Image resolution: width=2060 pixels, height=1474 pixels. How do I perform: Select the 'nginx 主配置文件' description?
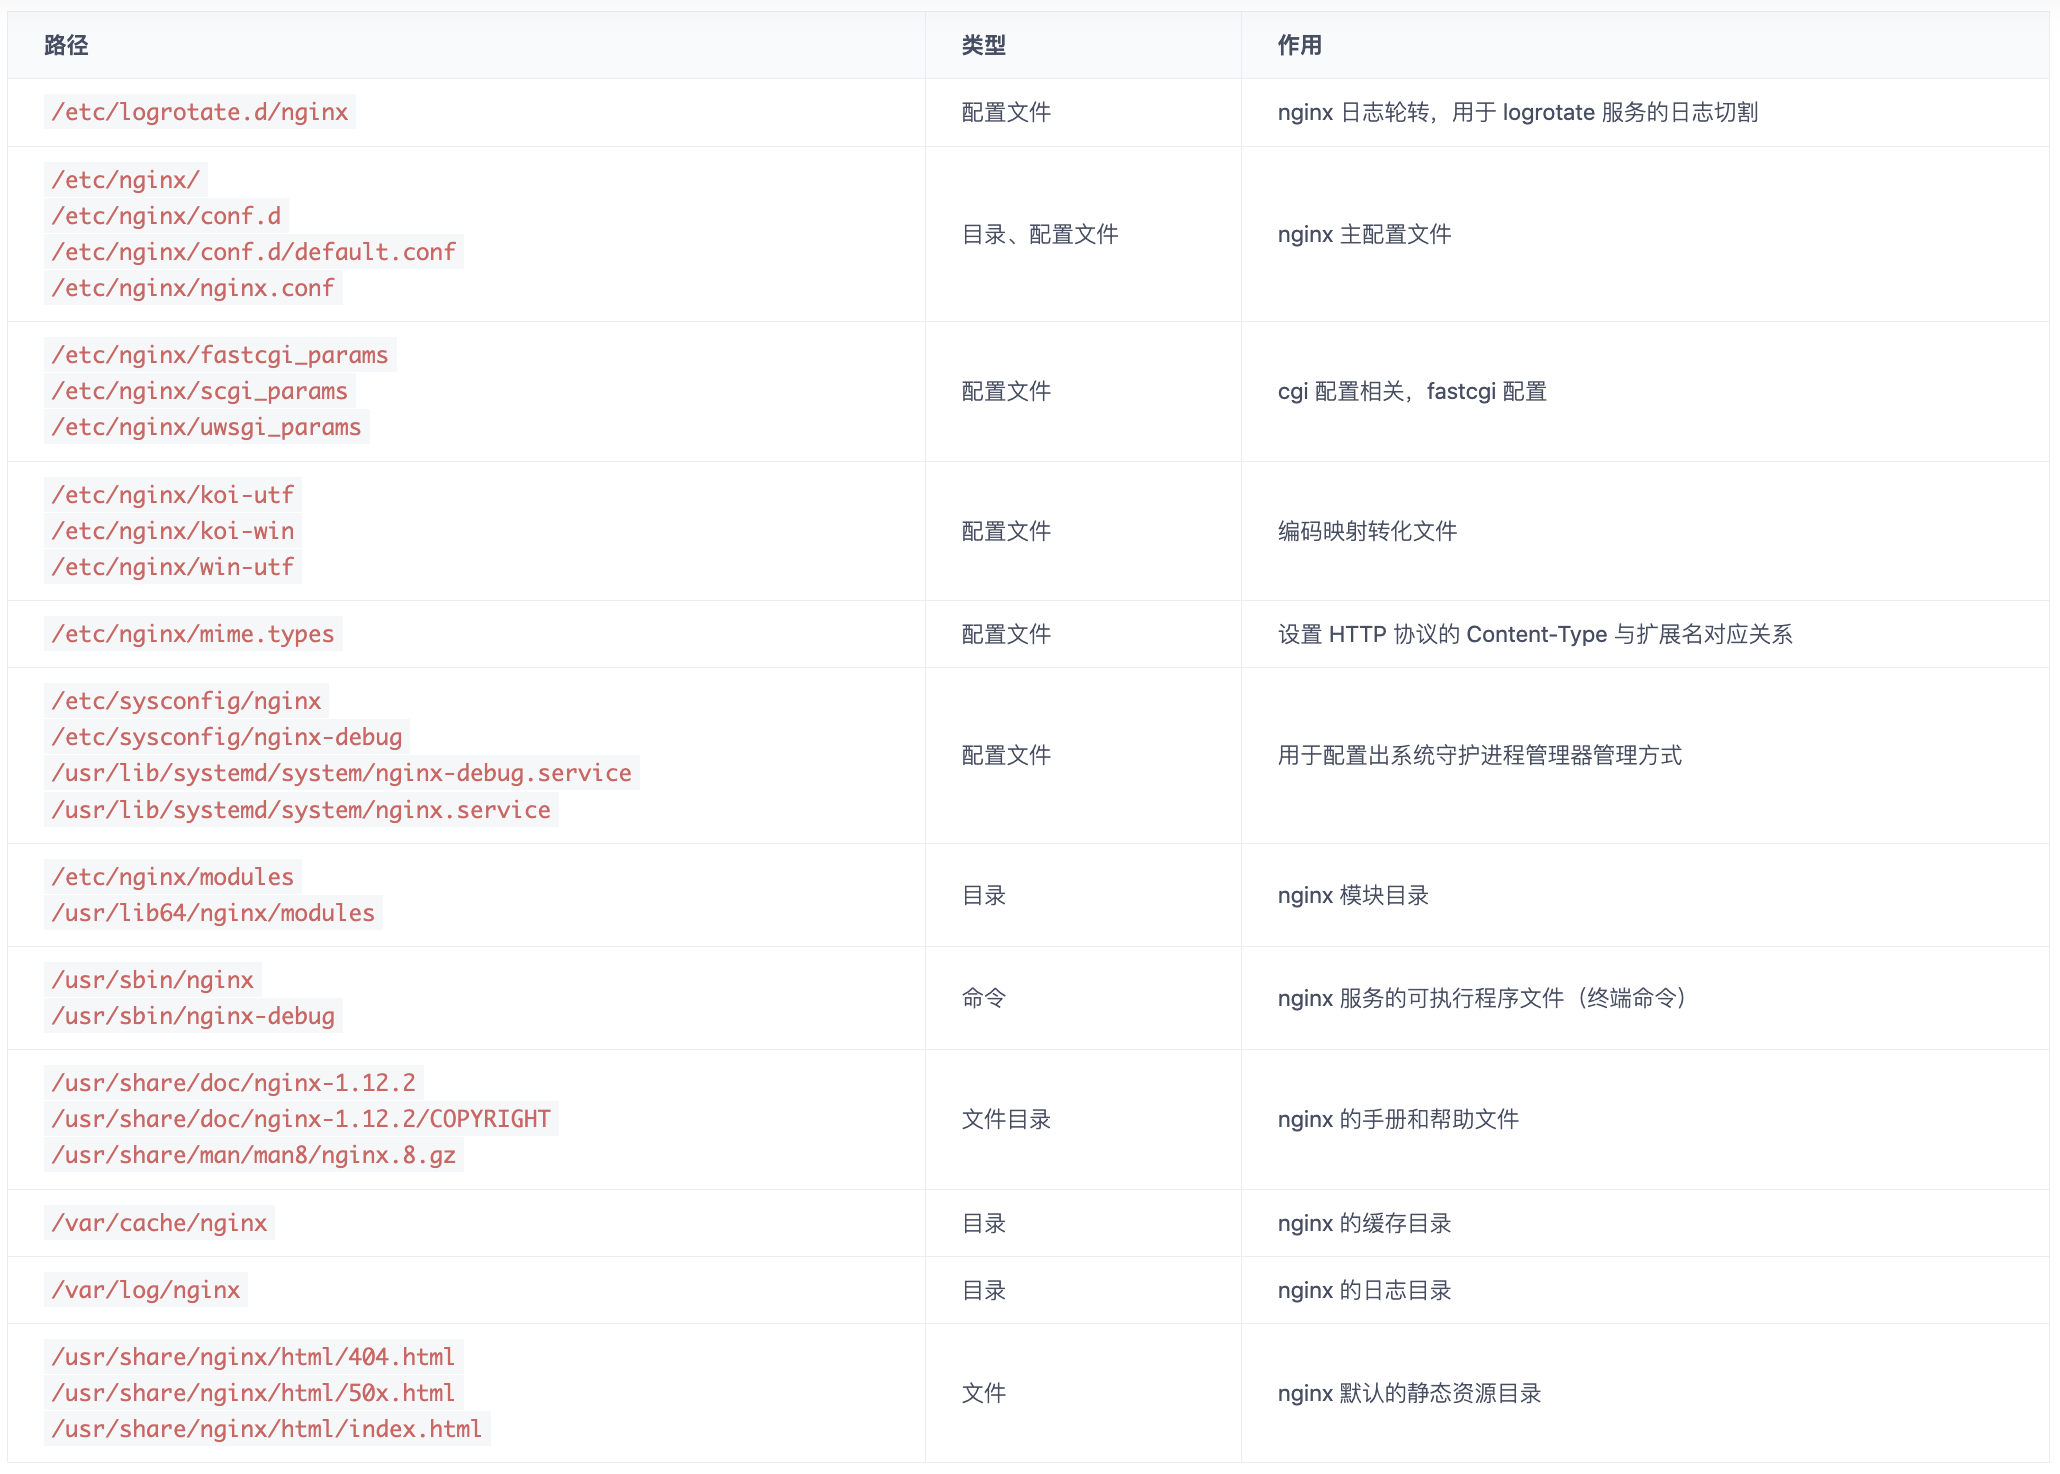(x=1364, y=234)
